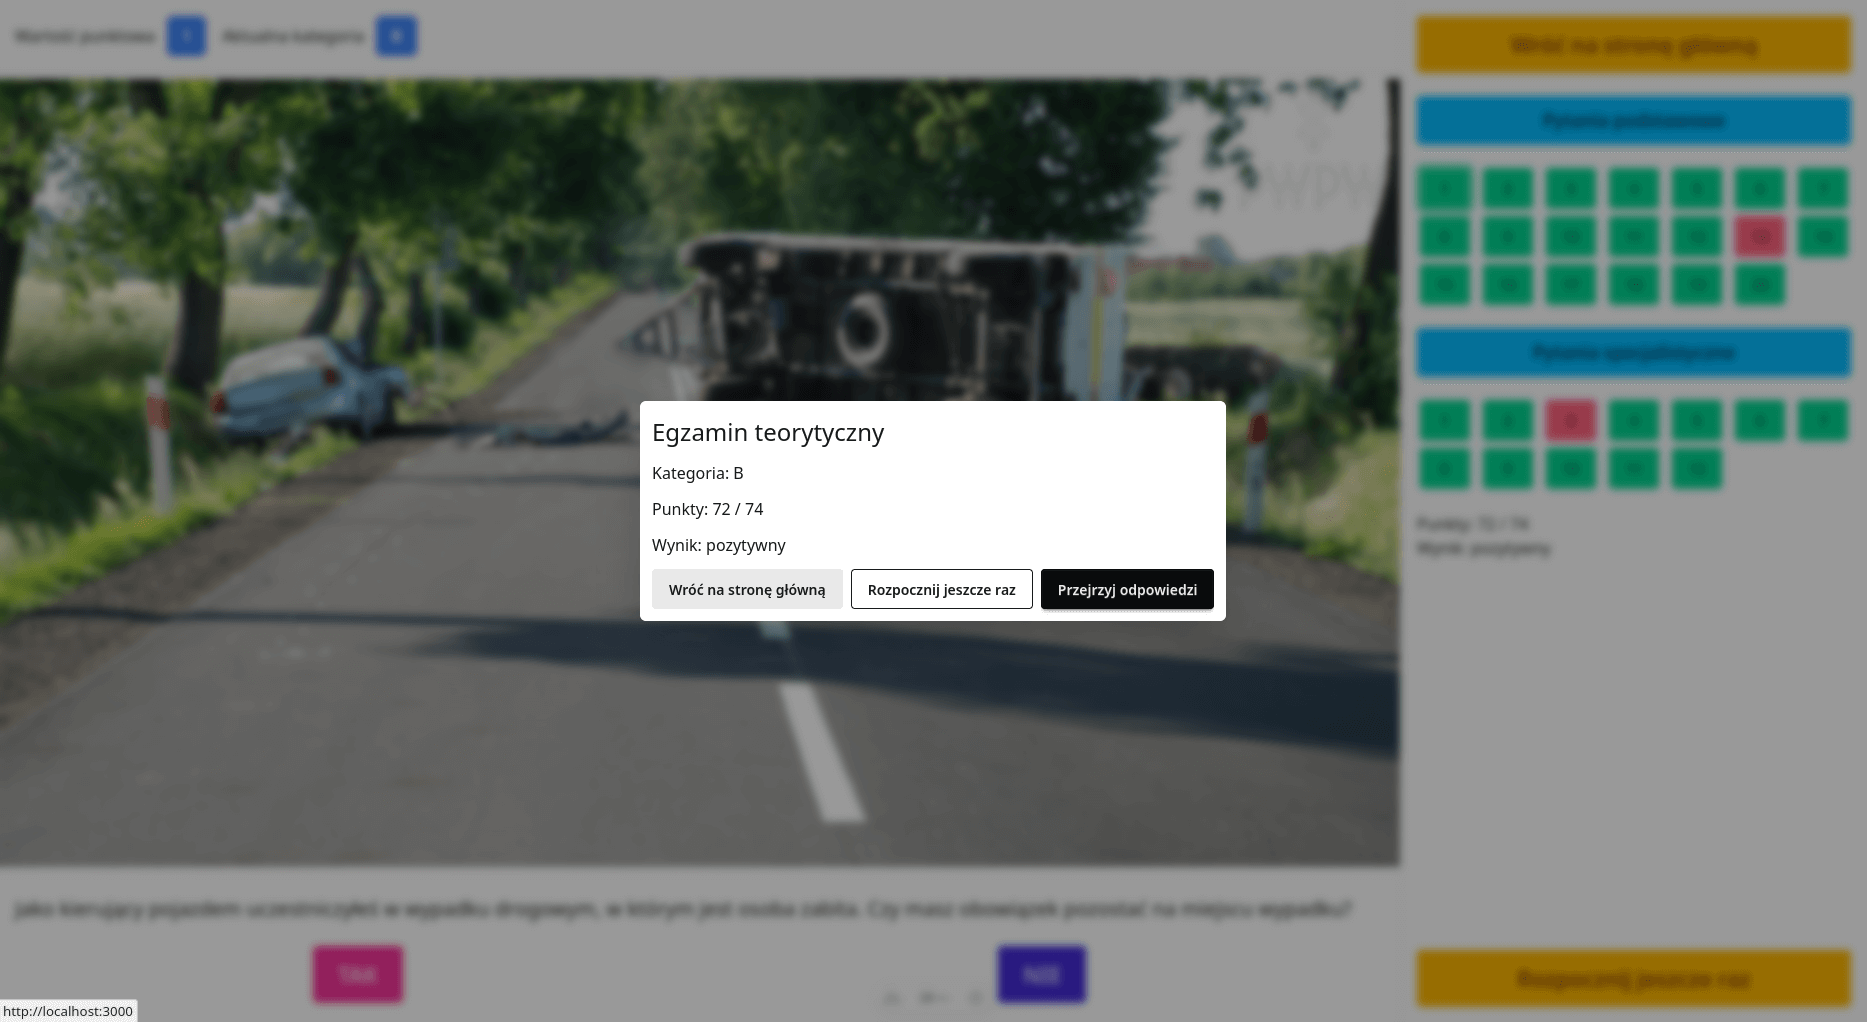Select the blue Pytania podstawowe header
Viewport: 1867px width, 1022px height.
[x=1633, y=121]
